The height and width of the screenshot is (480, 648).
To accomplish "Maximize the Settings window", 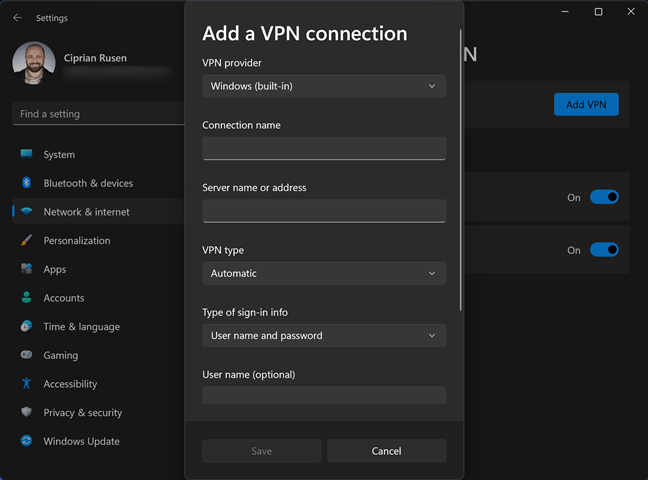I will 598,12.
